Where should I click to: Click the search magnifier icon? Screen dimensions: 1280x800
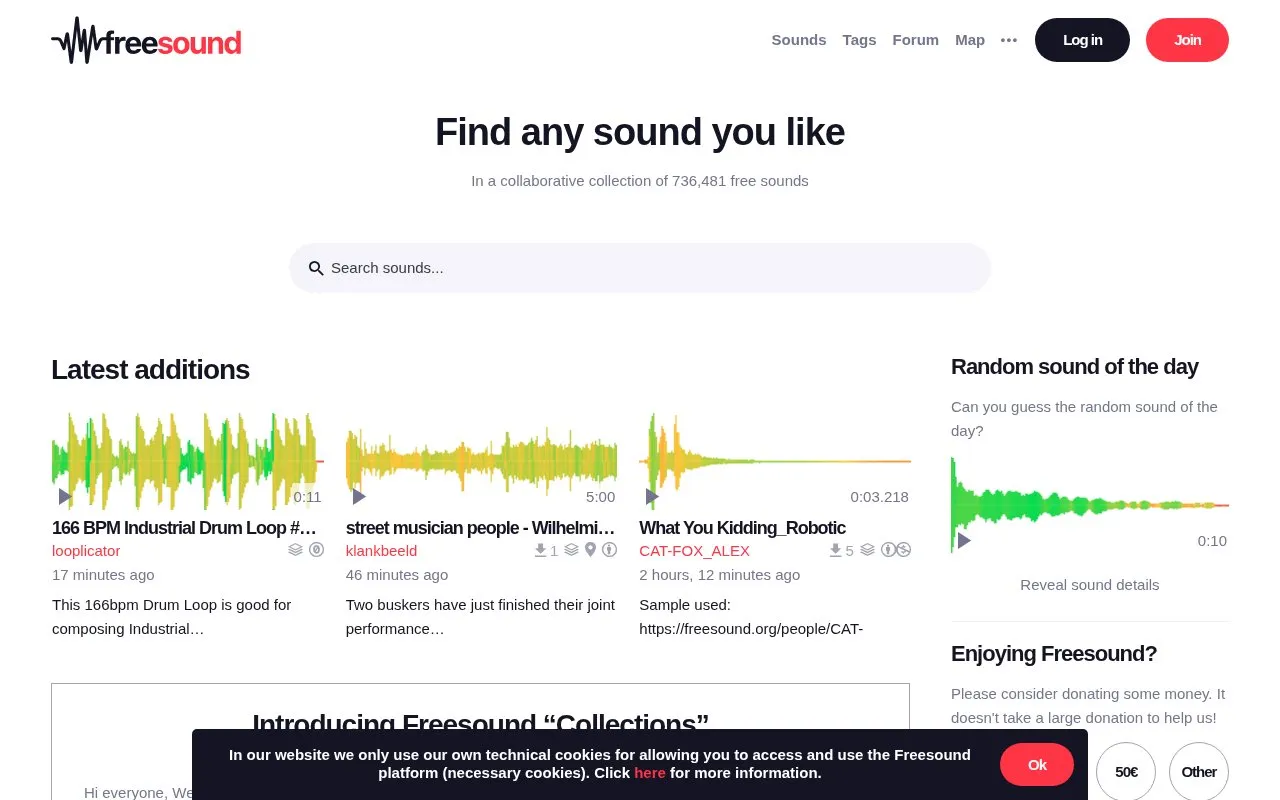point(316,268)
